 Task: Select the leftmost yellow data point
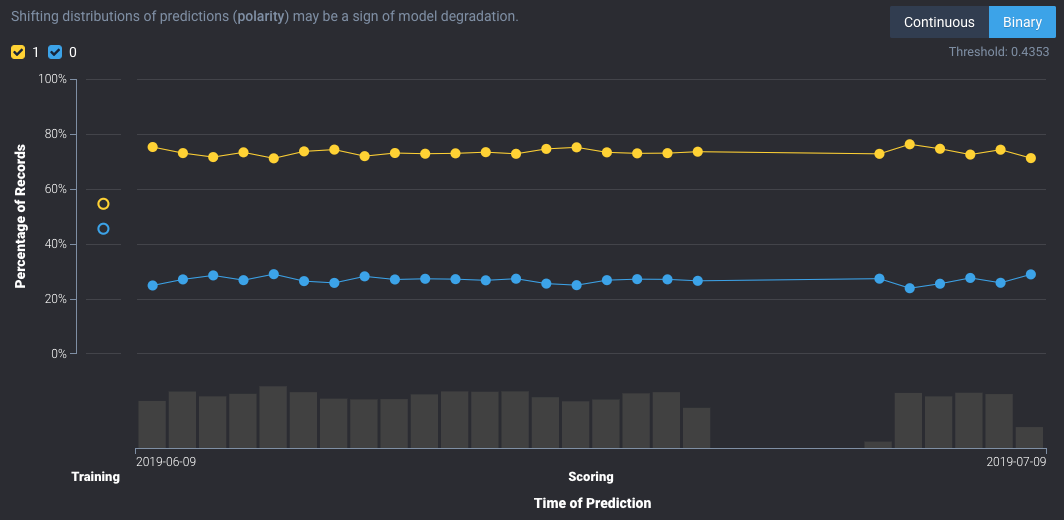153,147
